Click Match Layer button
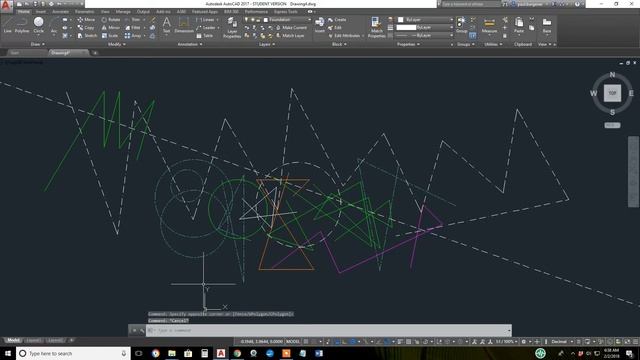Image resolution: width=640 pixels, height=360 pixels. pyautogui.click(x=290, y=36)
